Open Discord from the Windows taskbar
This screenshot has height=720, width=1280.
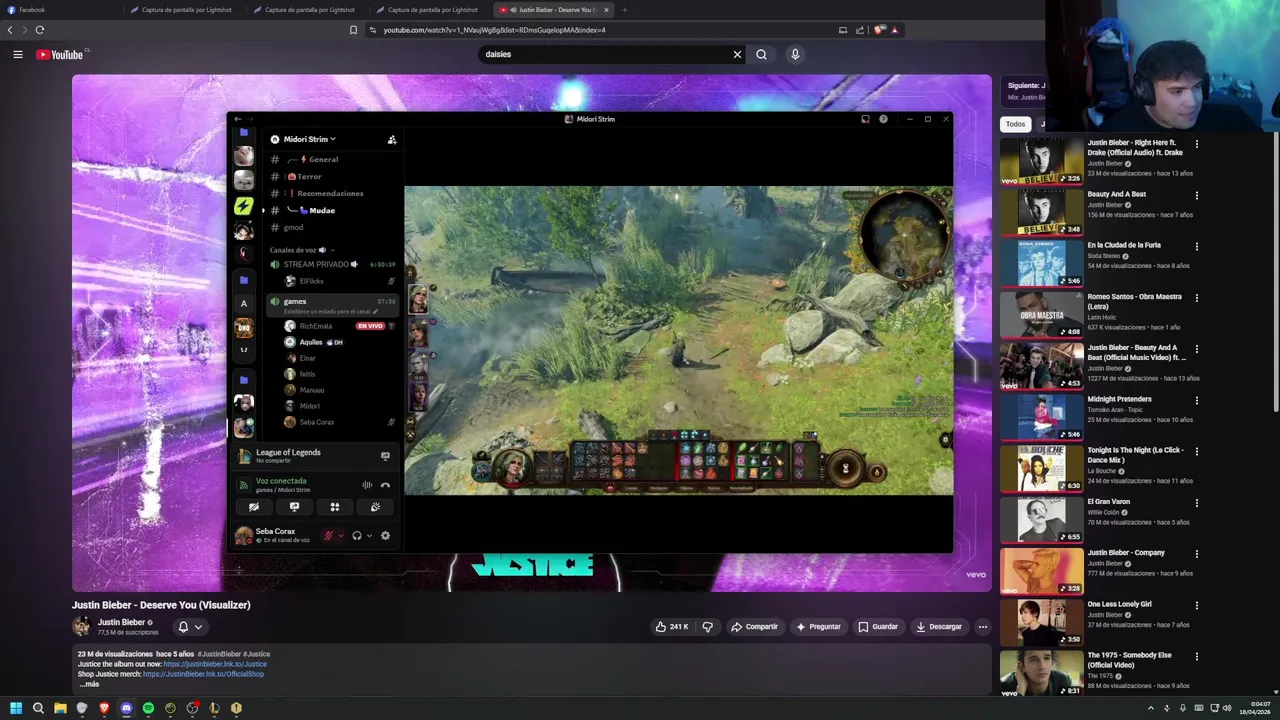tap(126, 708)
